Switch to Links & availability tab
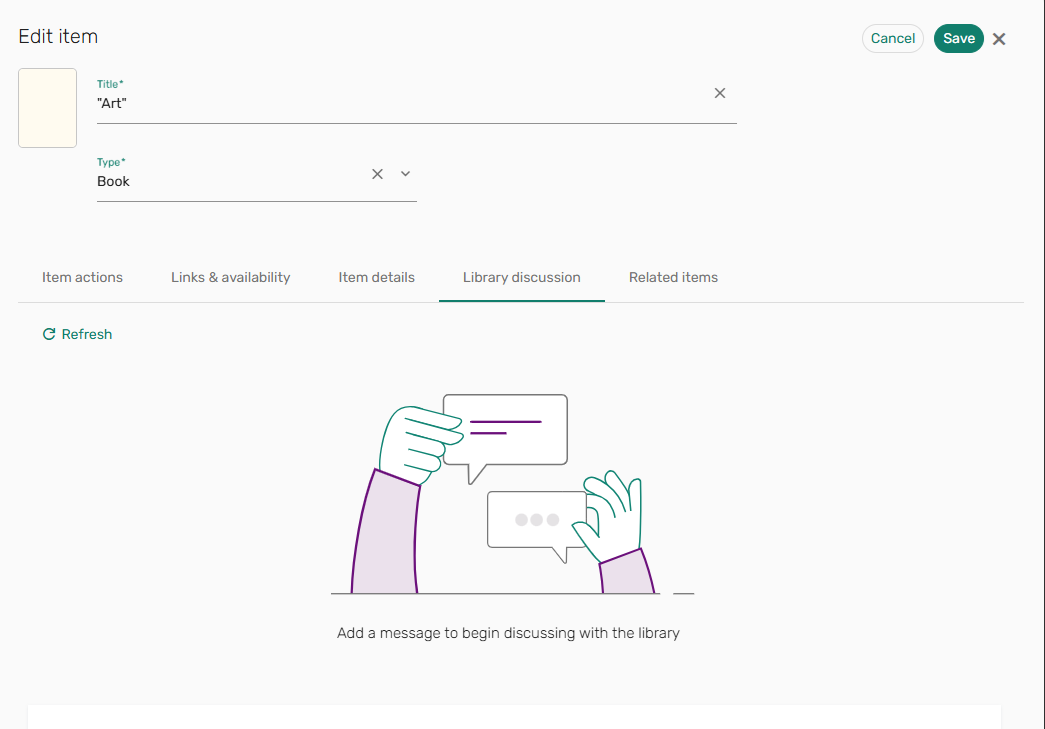 point(231,277)
